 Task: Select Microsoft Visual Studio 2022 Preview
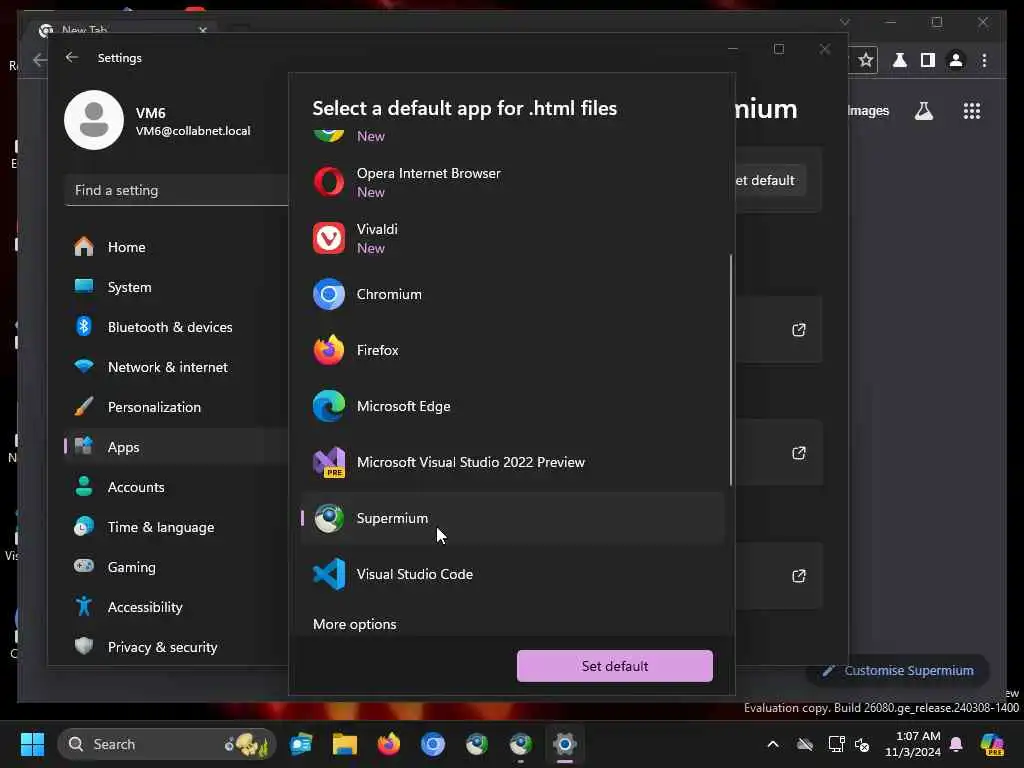pyautogui.click(x=513, y=462)
